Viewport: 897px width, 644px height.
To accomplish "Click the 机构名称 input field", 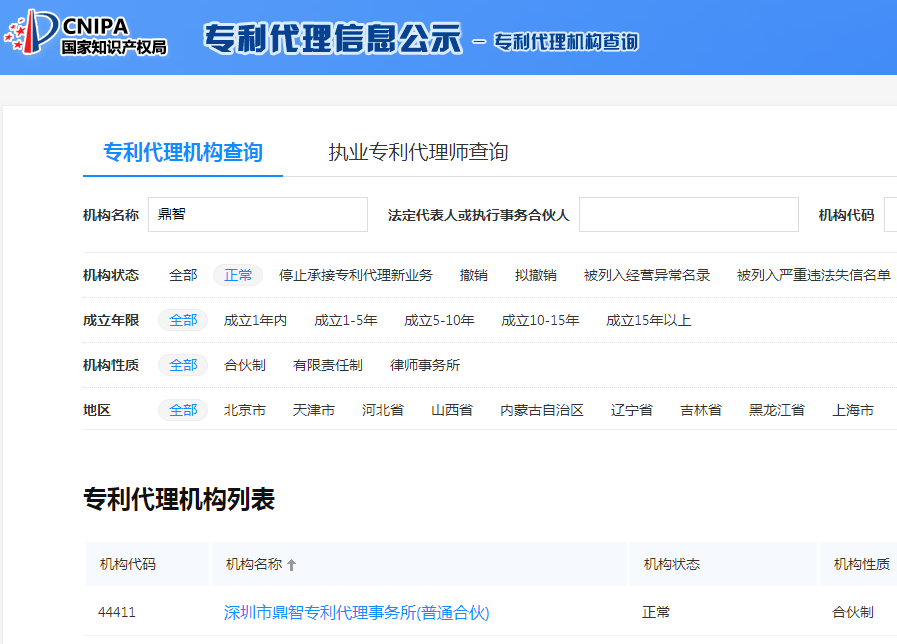I will coord(258,215).
